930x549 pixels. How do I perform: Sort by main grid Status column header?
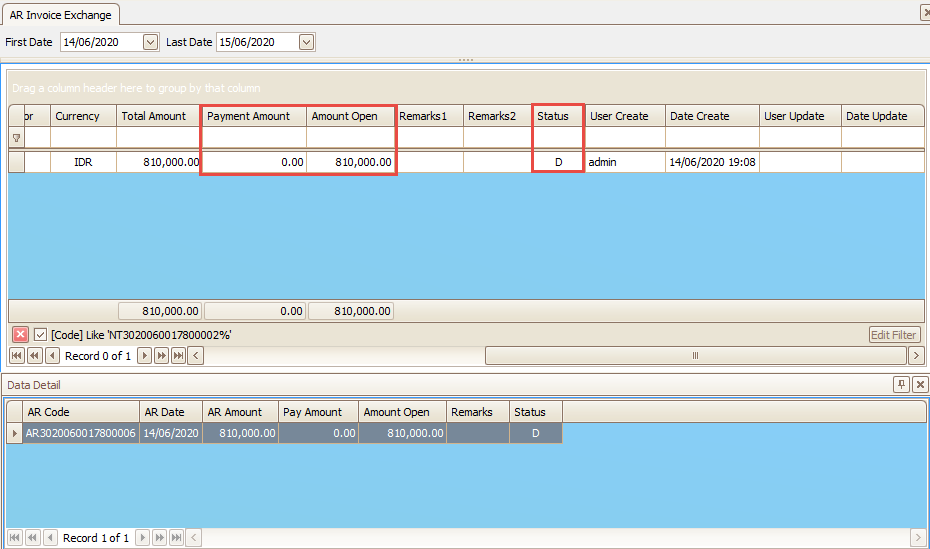[x=558, y=116]
